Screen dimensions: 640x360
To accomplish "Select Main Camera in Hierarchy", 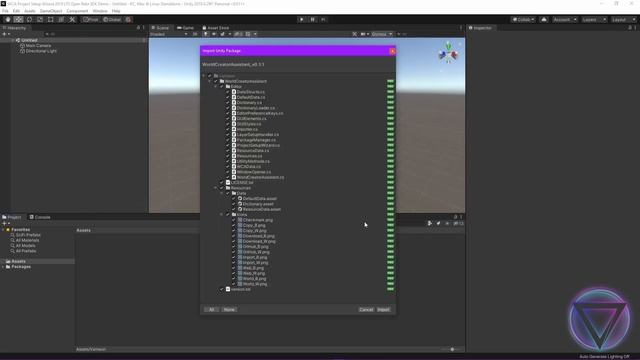I will pos(38,46).
